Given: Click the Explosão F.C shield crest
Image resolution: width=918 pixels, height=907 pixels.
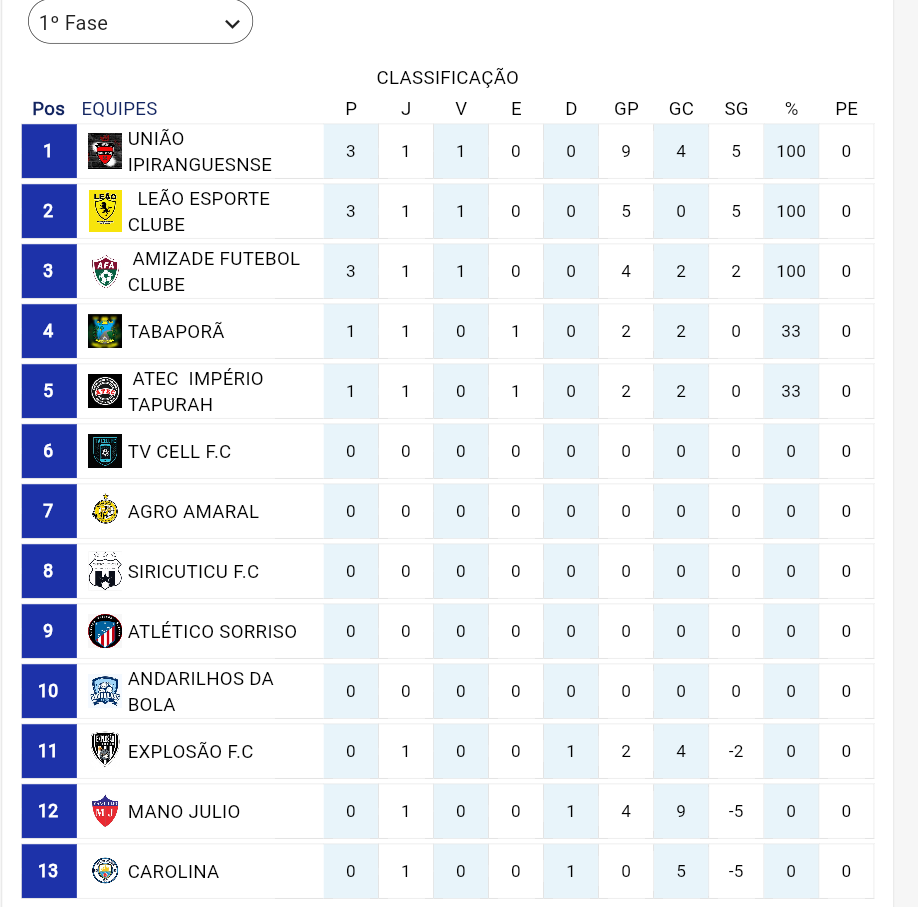Looking at the screenshot, I should click(x=105, y=751).
